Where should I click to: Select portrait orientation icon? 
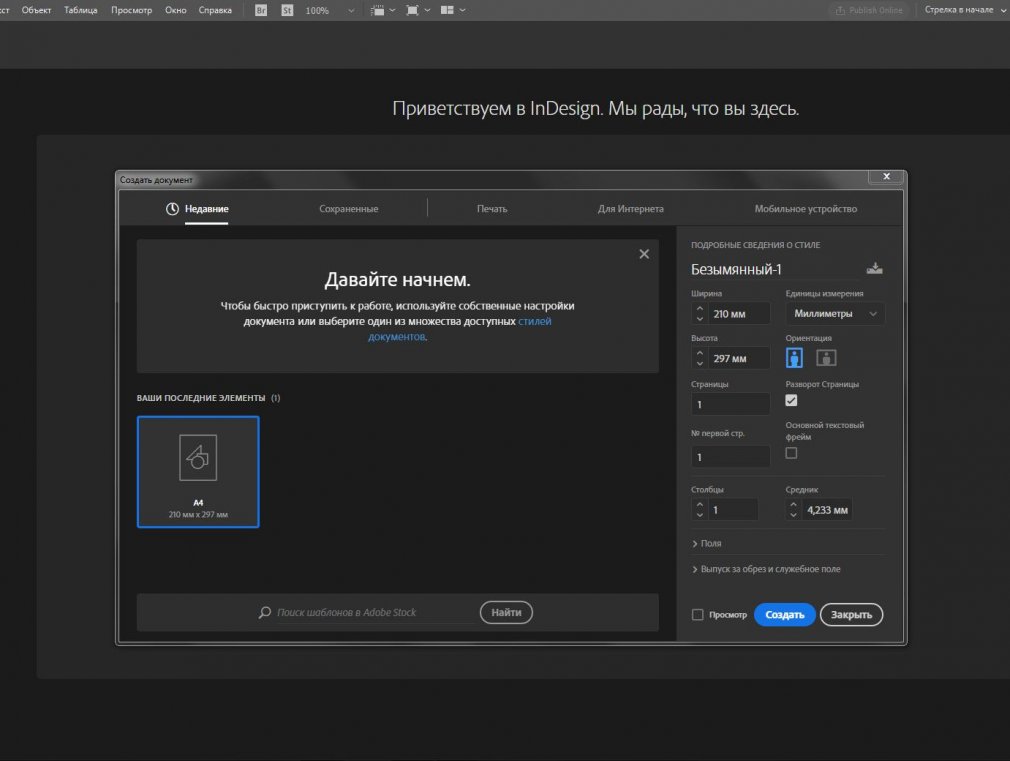coord(794,358)
